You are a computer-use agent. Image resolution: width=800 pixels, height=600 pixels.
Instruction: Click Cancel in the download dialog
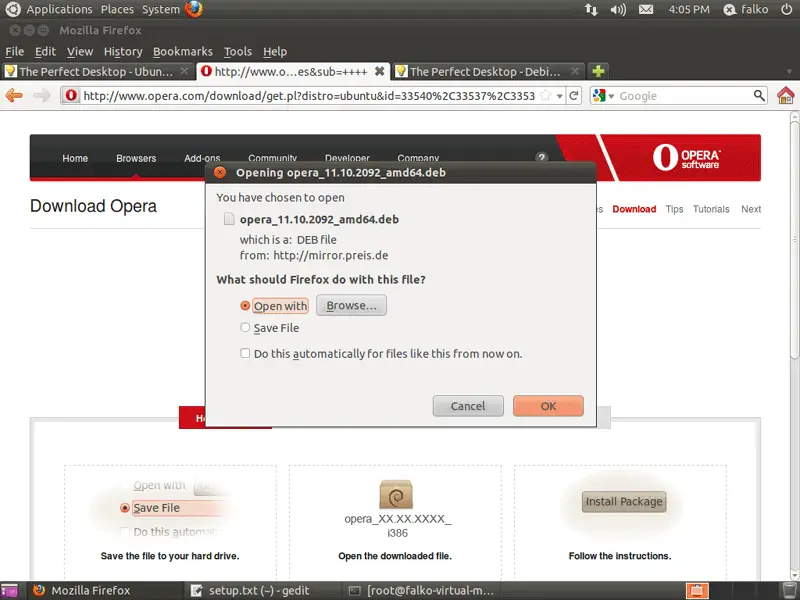coord(468,406)
